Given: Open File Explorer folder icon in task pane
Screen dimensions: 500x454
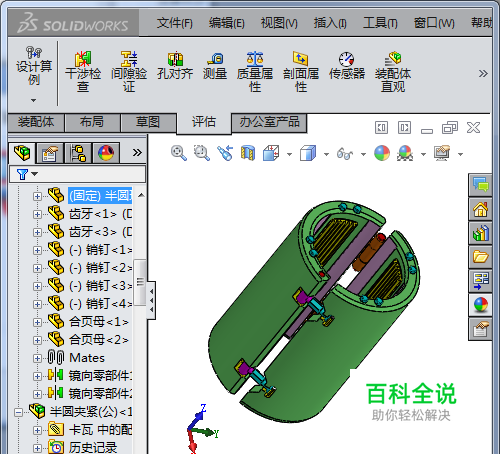Looking at the screenshot, I should click(480, 257).
